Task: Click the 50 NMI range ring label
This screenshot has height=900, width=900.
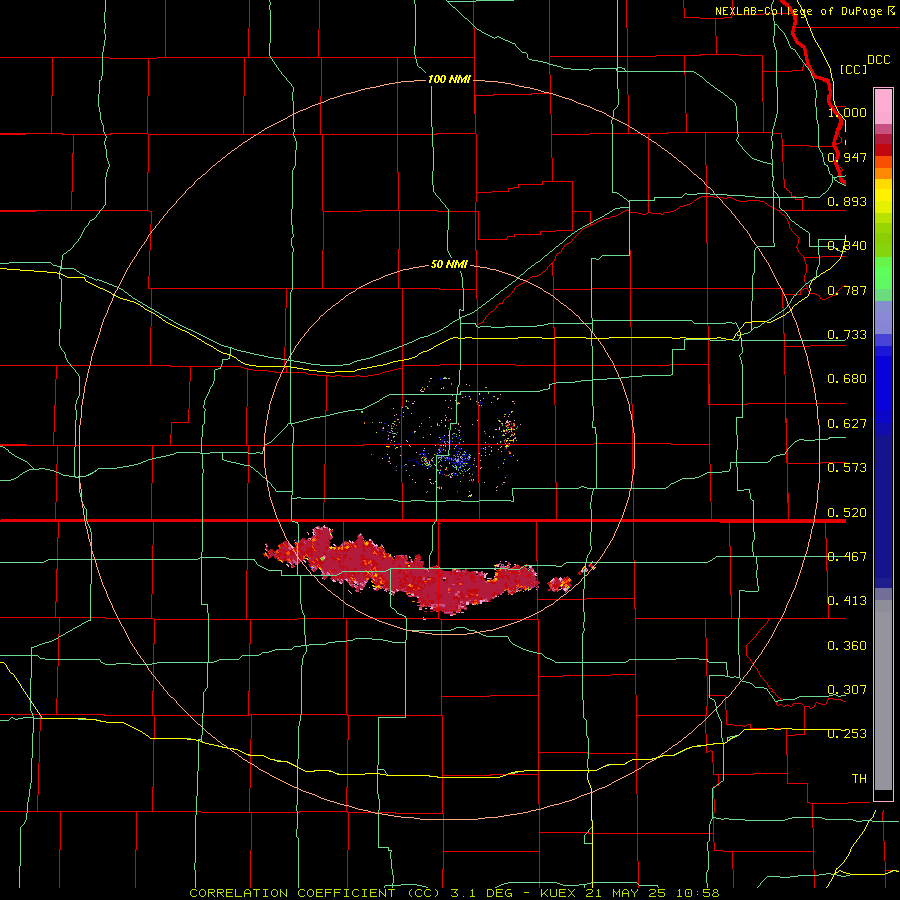Action: click(449, 264)
